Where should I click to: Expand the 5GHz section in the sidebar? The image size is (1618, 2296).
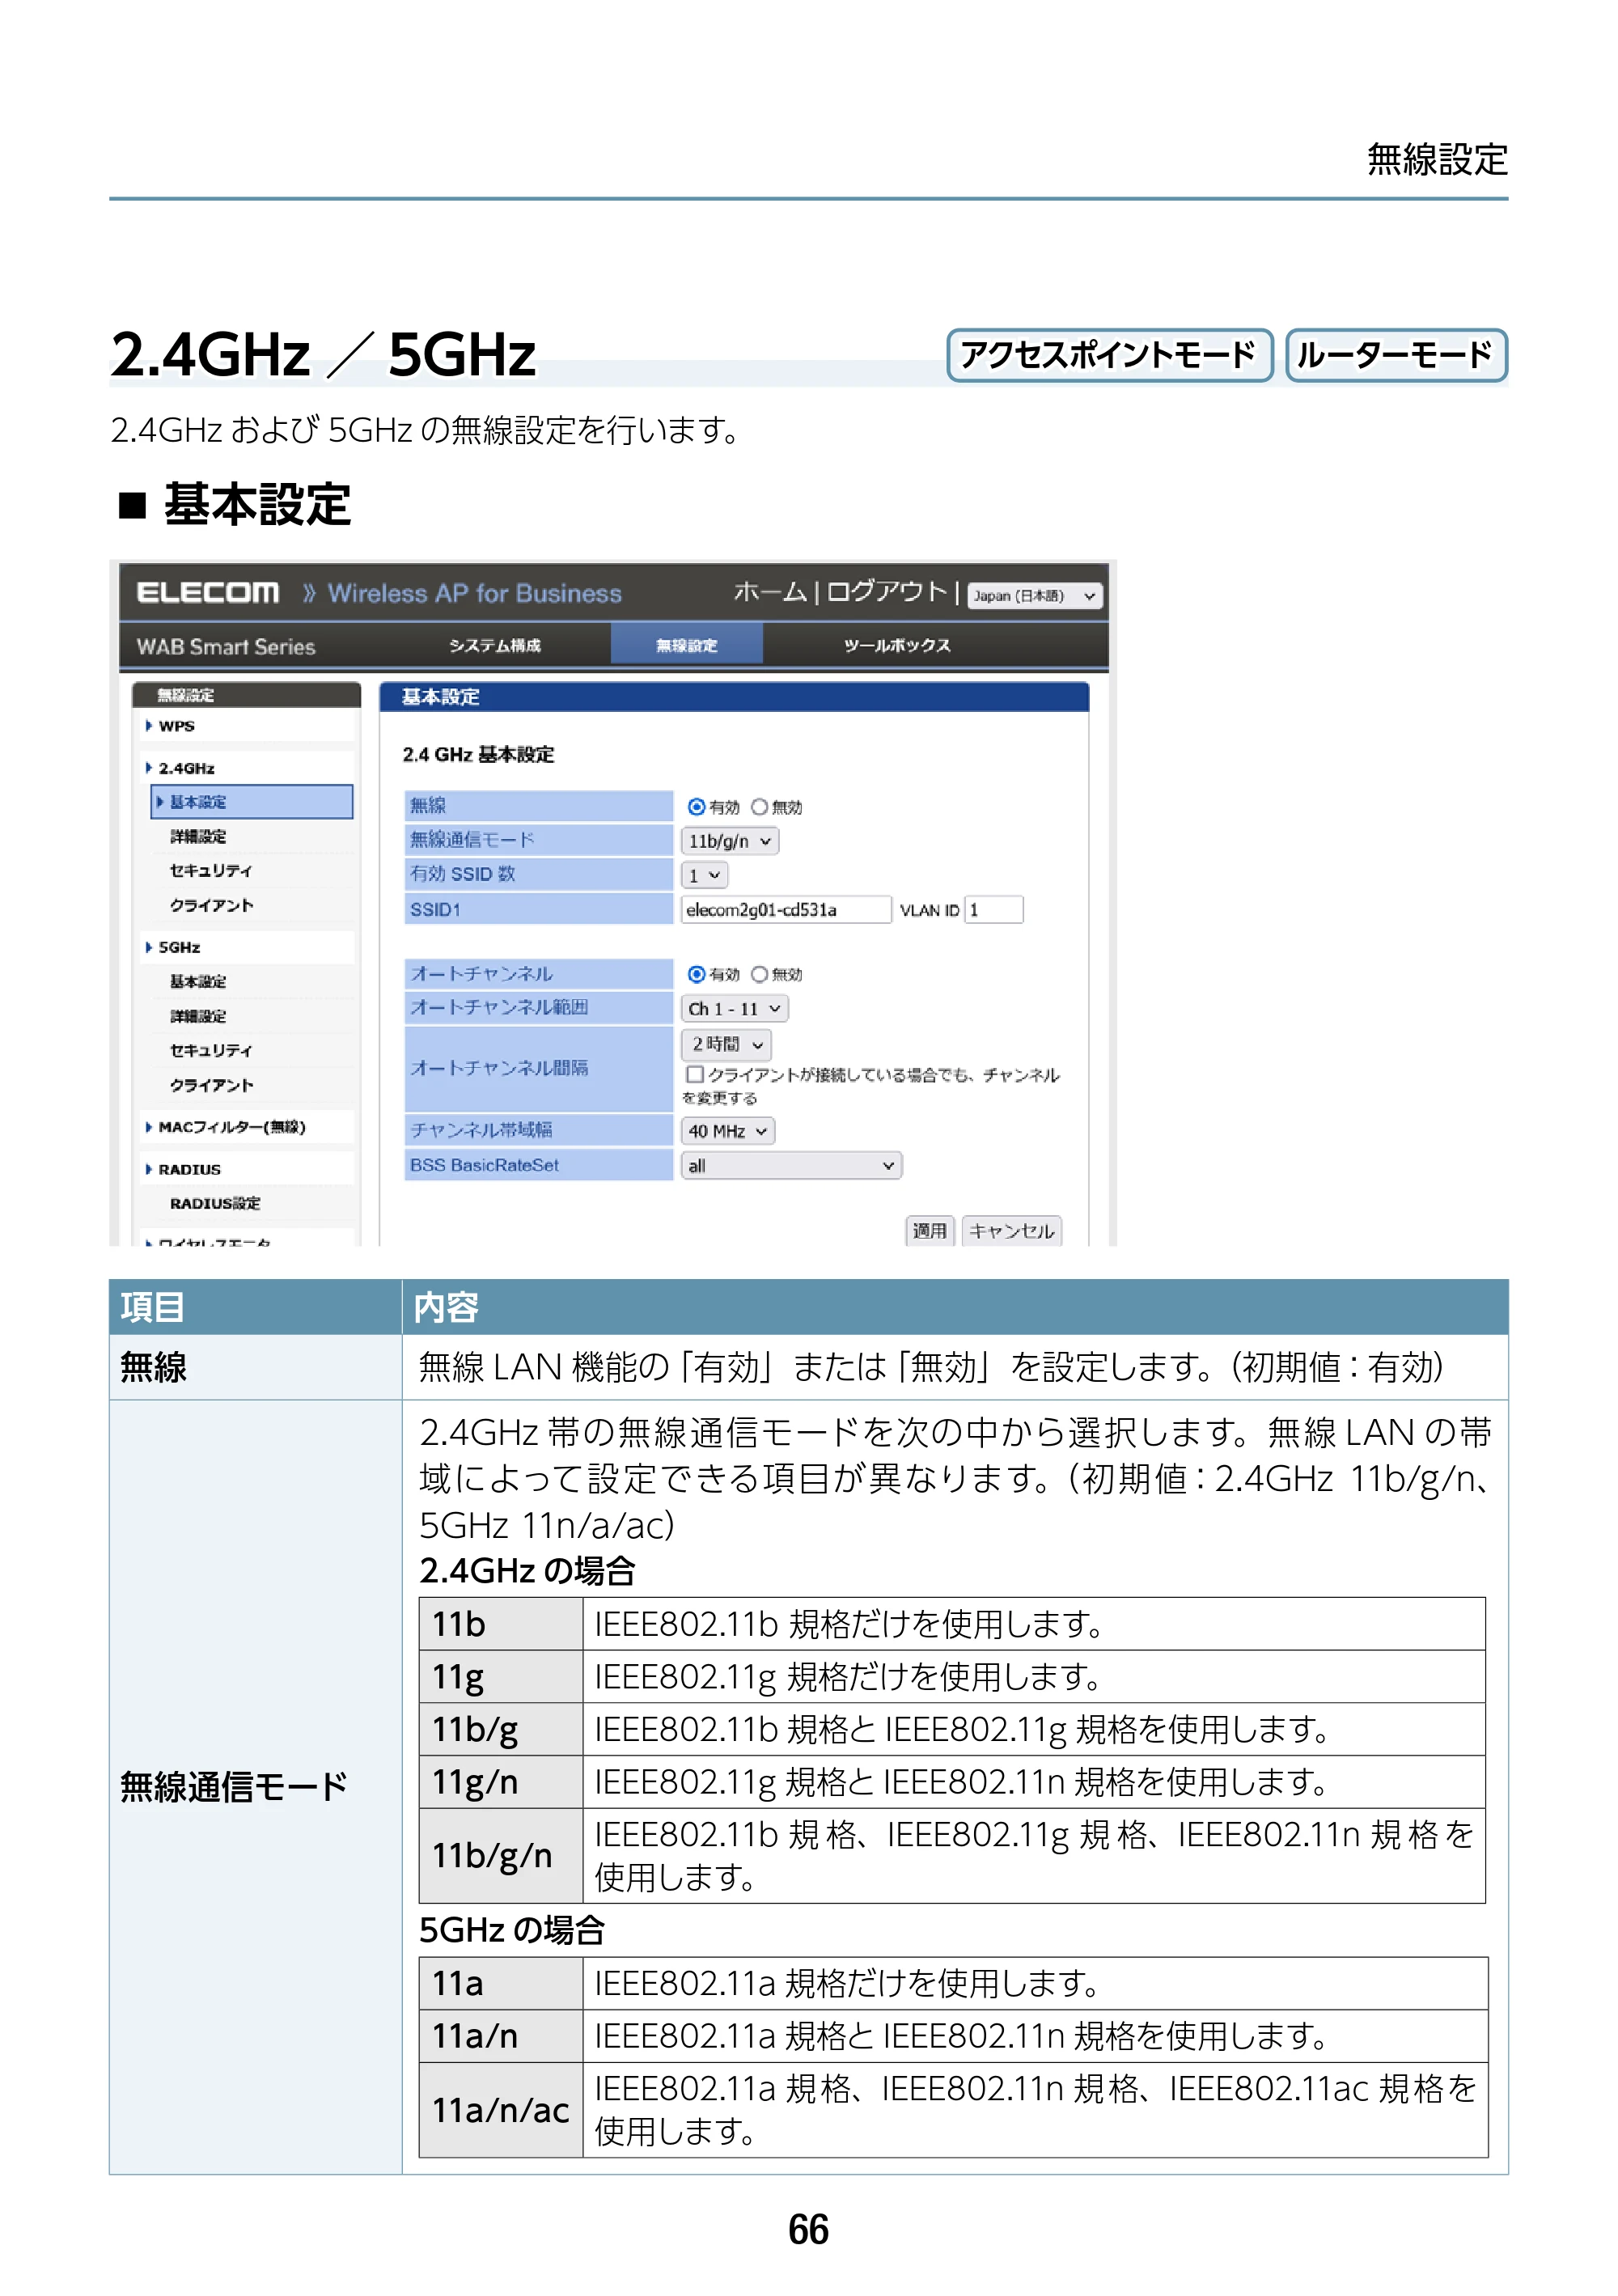[x=173, y=947]
